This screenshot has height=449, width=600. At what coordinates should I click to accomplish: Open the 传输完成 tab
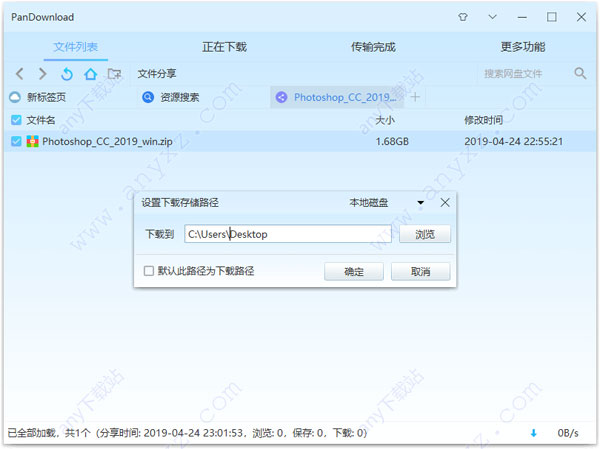click(x=373, y=46)
